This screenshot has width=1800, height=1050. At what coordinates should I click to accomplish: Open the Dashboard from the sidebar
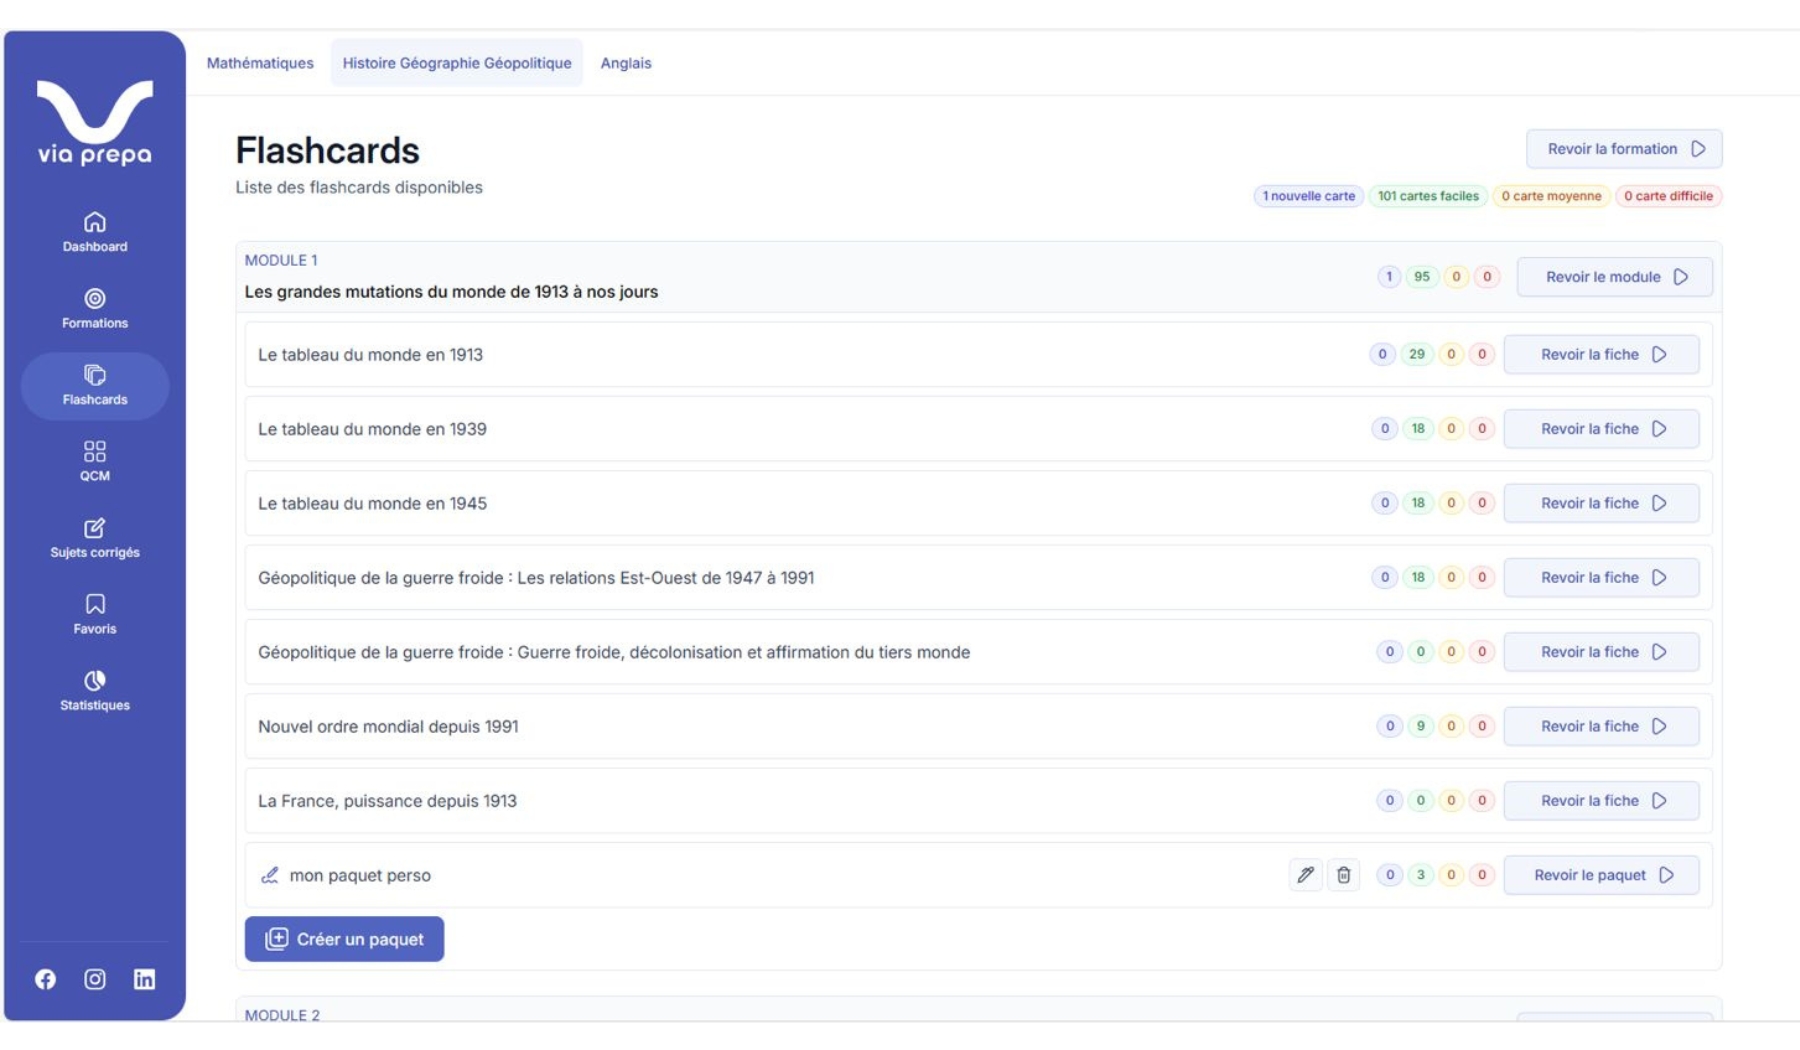pos(94,232)
